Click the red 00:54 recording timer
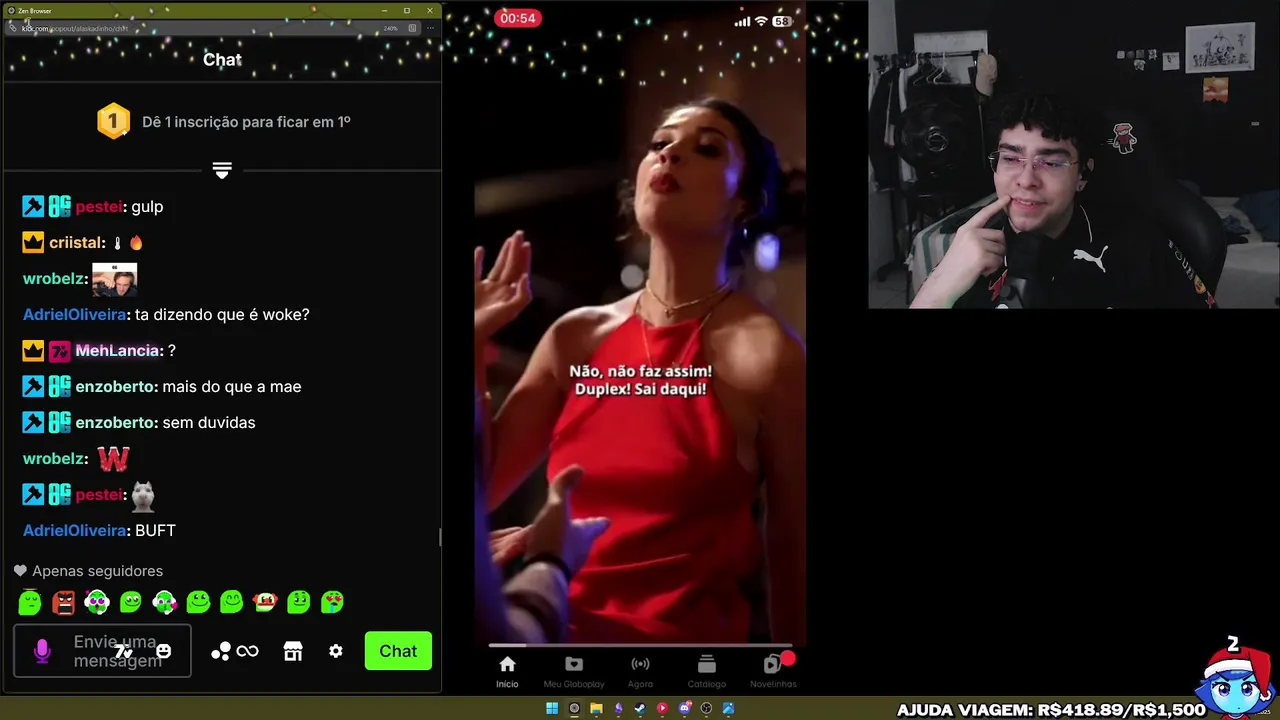The width and height of the screenshot is (1280, 720). 518,18
